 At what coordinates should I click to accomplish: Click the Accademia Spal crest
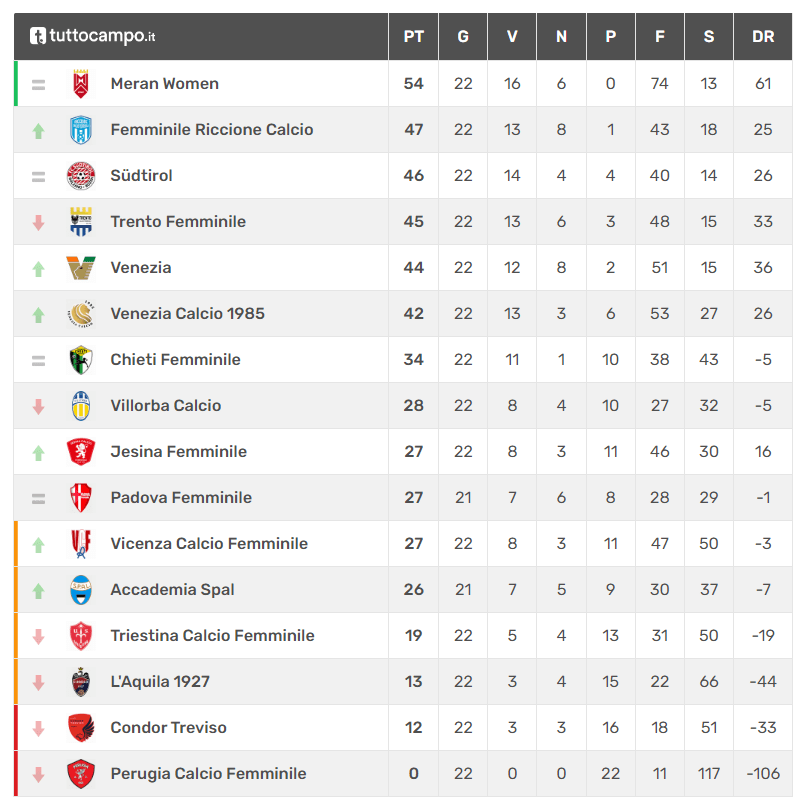tap(81, 590)
